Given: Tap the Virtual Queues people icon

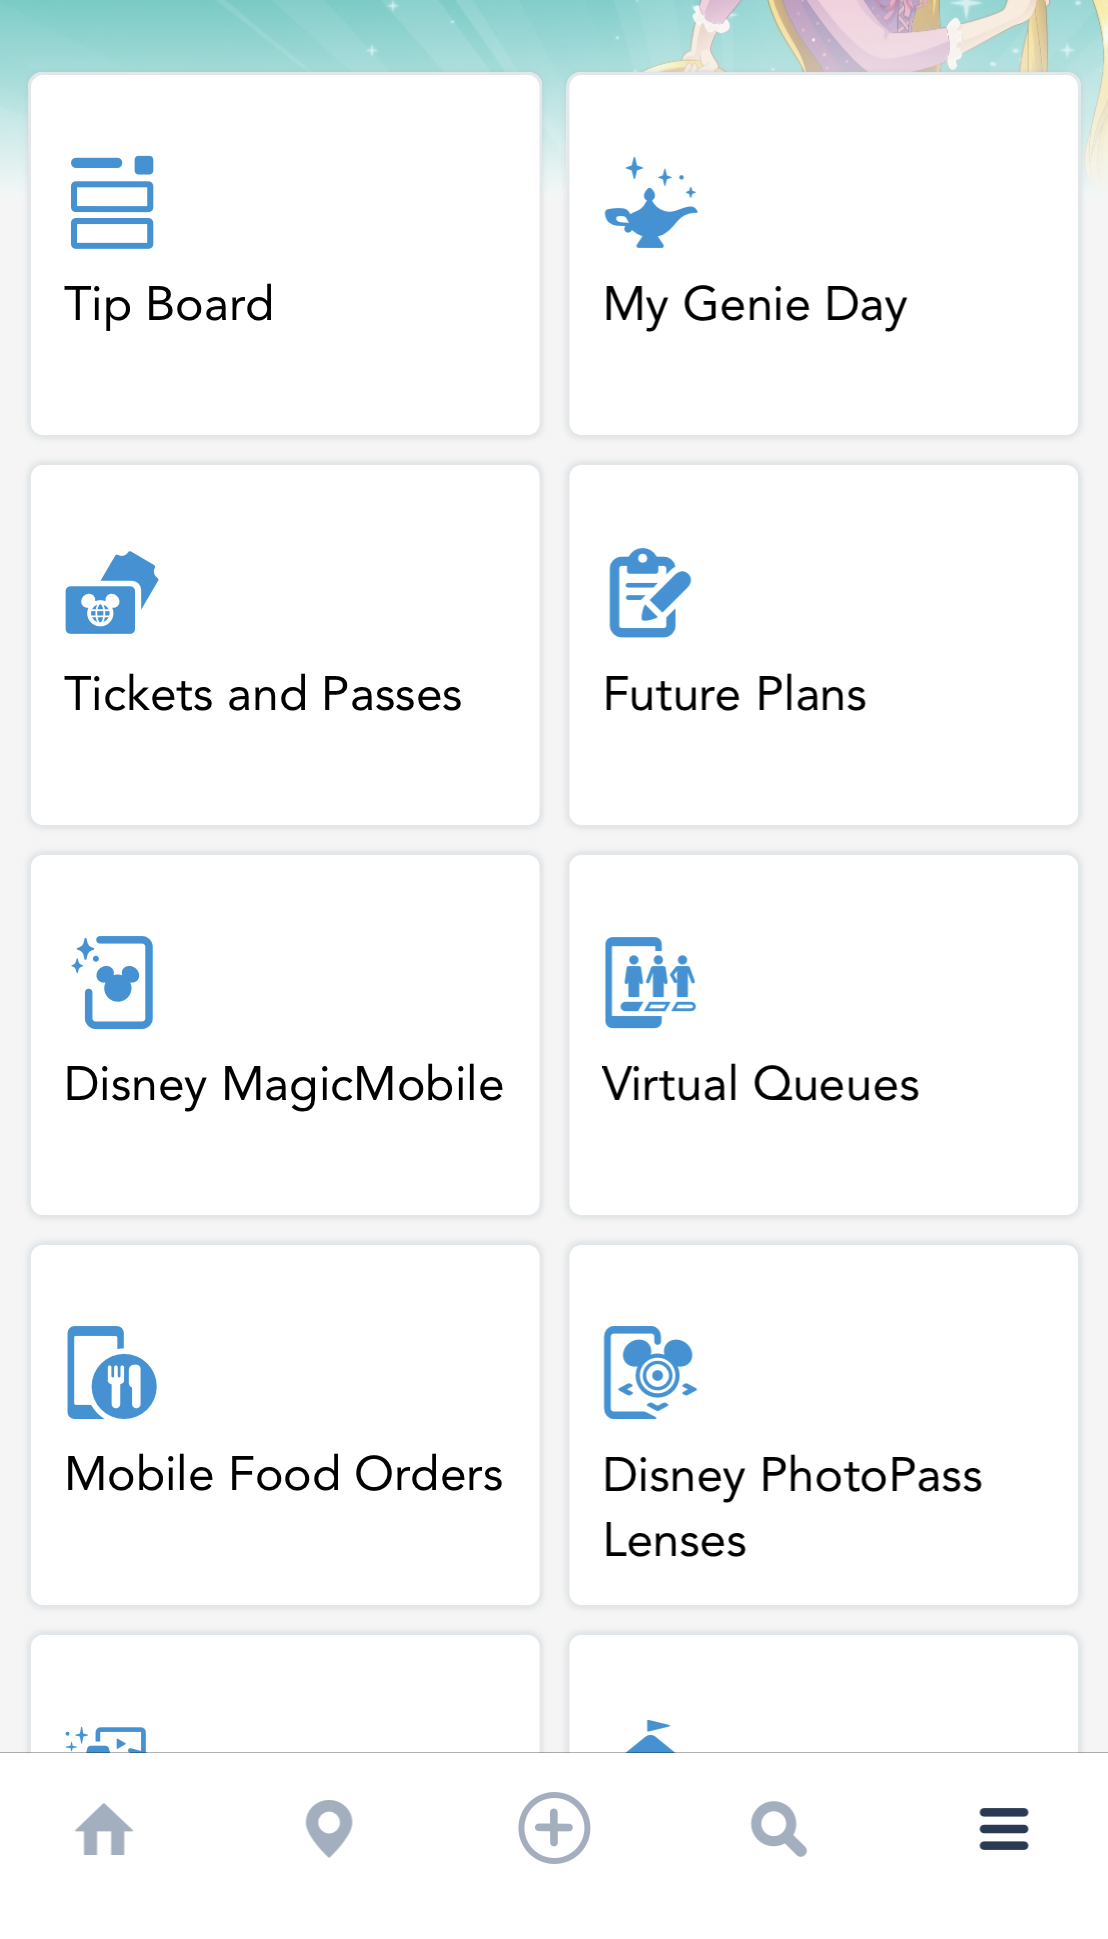Looking at the screenshot, I should click(x=650, y=982).
